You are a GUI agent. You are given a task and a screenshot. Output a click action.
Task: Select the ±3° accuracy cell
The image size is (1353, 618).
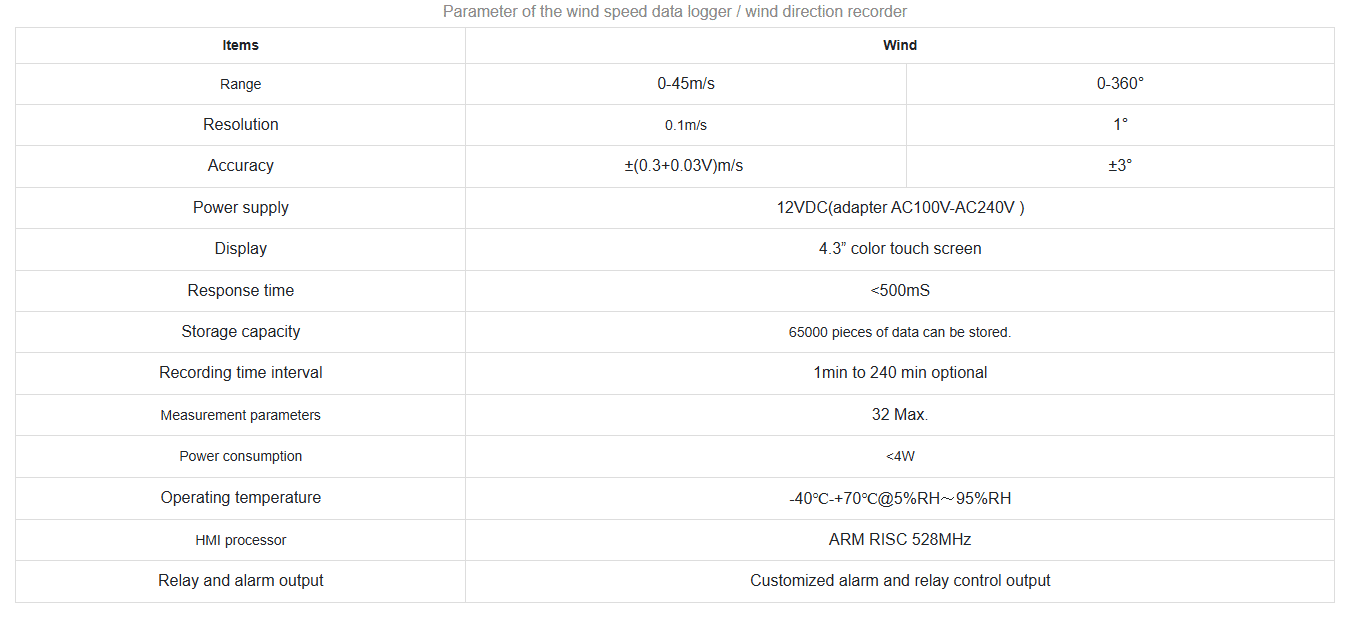pos(1120,166)
